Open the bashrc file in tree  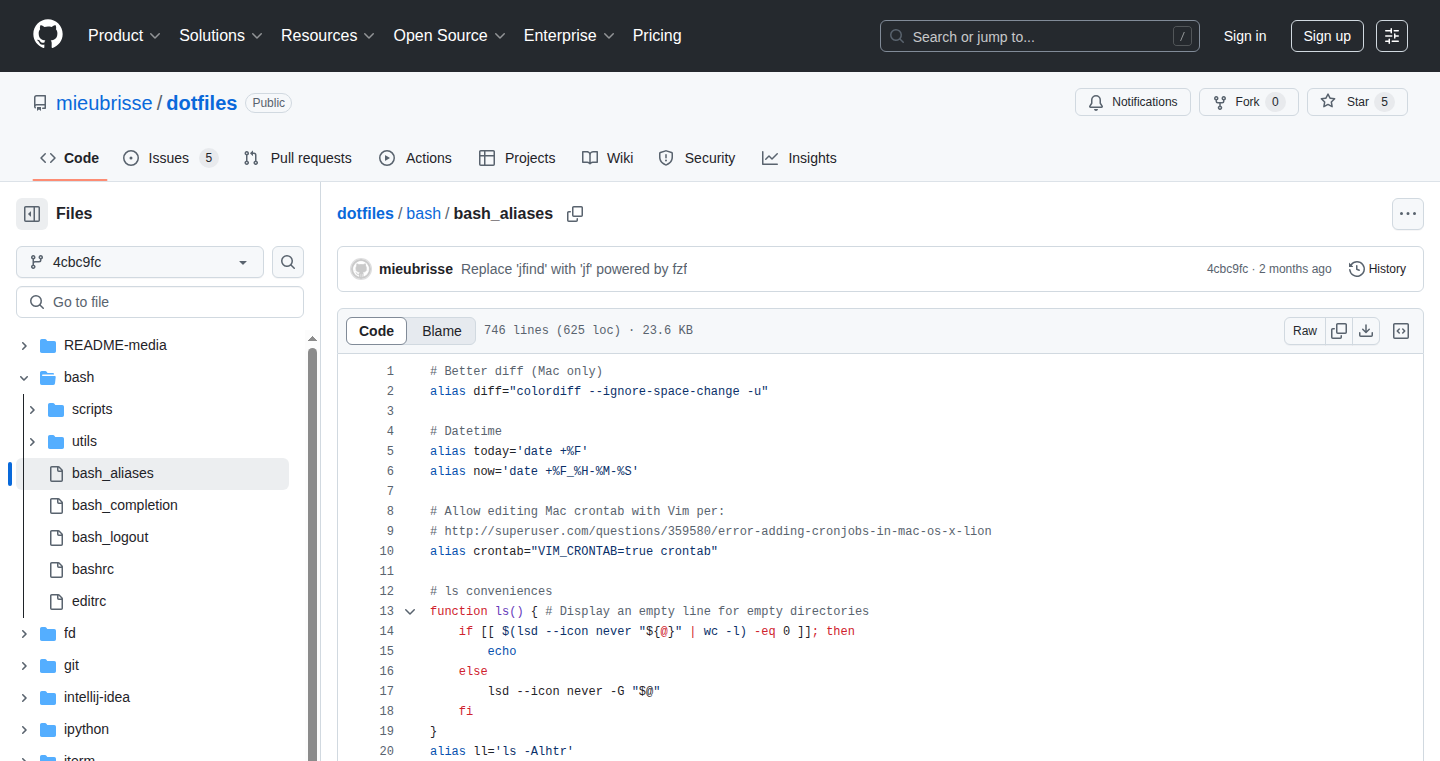93,569
